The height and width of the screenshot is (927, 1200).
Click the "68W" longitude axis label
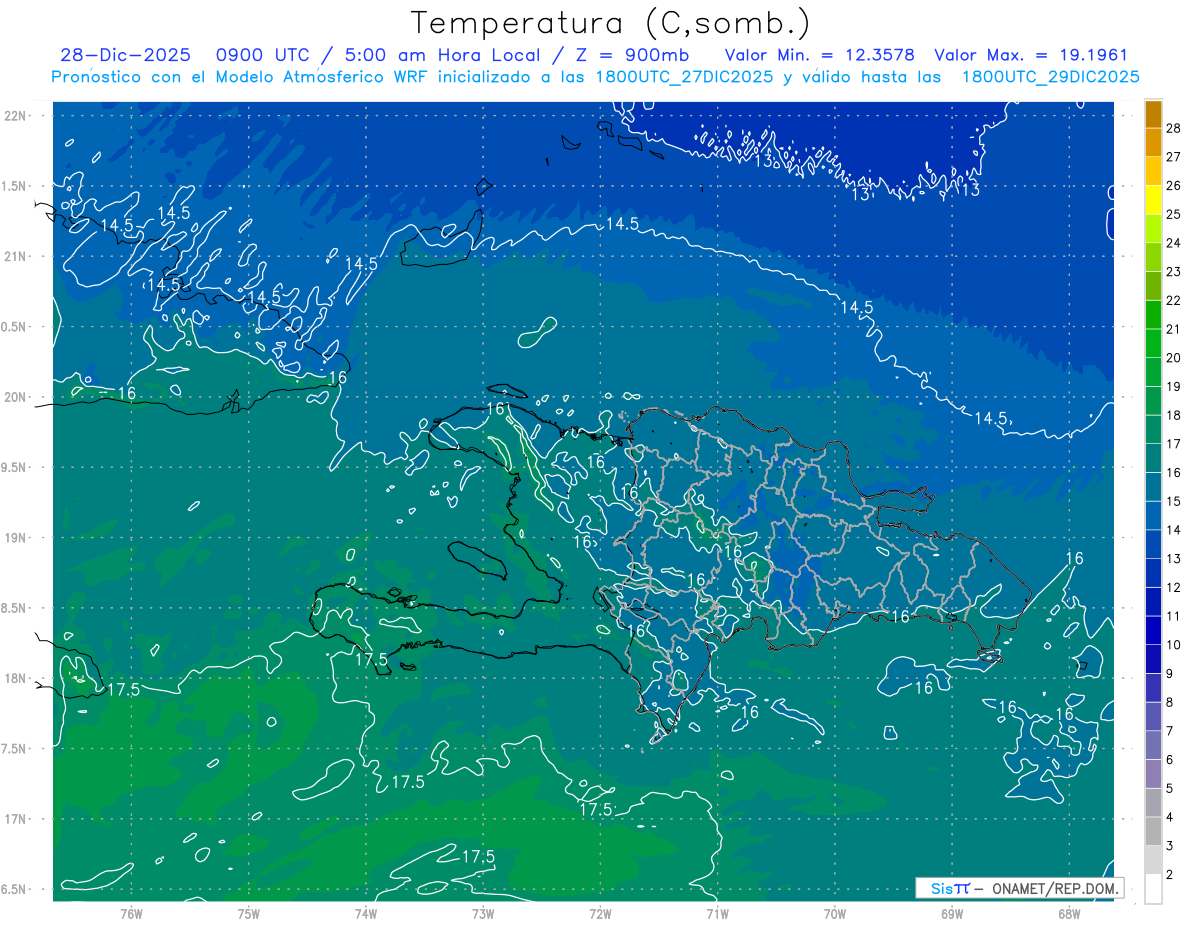click(1069, 913)
